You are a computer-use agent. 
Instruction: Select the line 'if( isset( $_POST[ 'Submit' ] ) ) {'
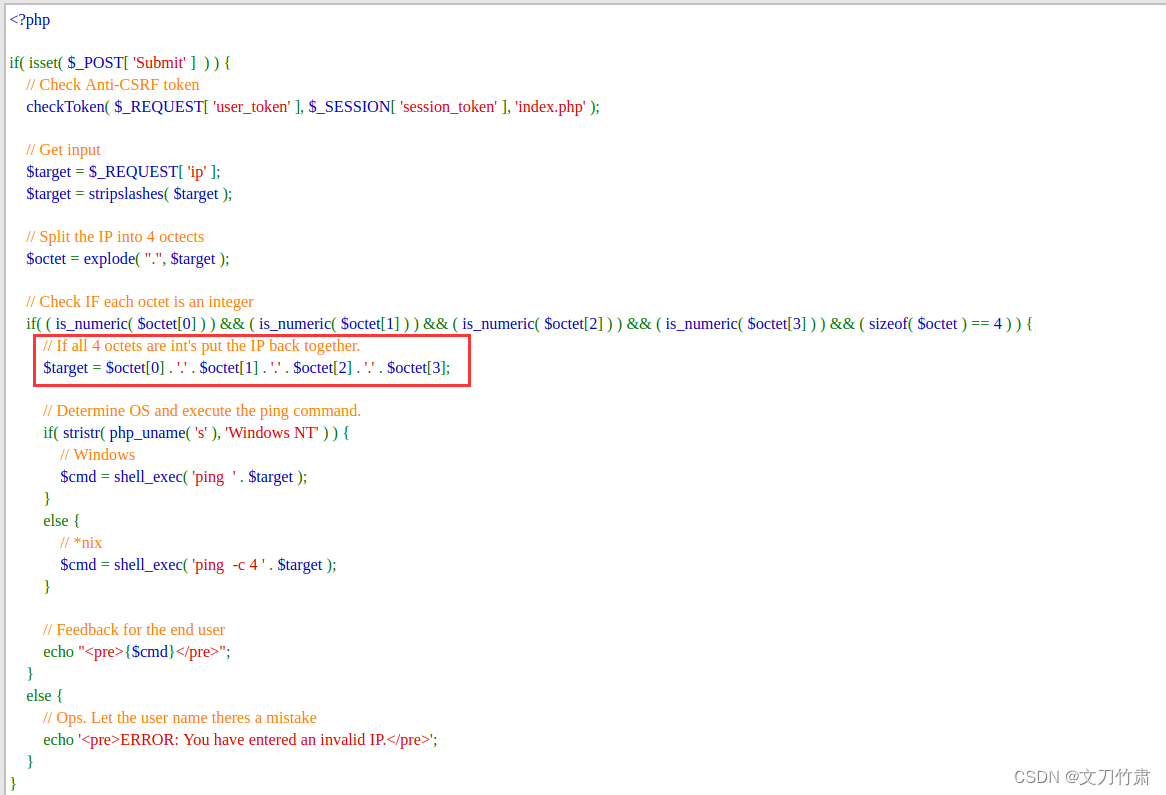(x=120, y=63)
